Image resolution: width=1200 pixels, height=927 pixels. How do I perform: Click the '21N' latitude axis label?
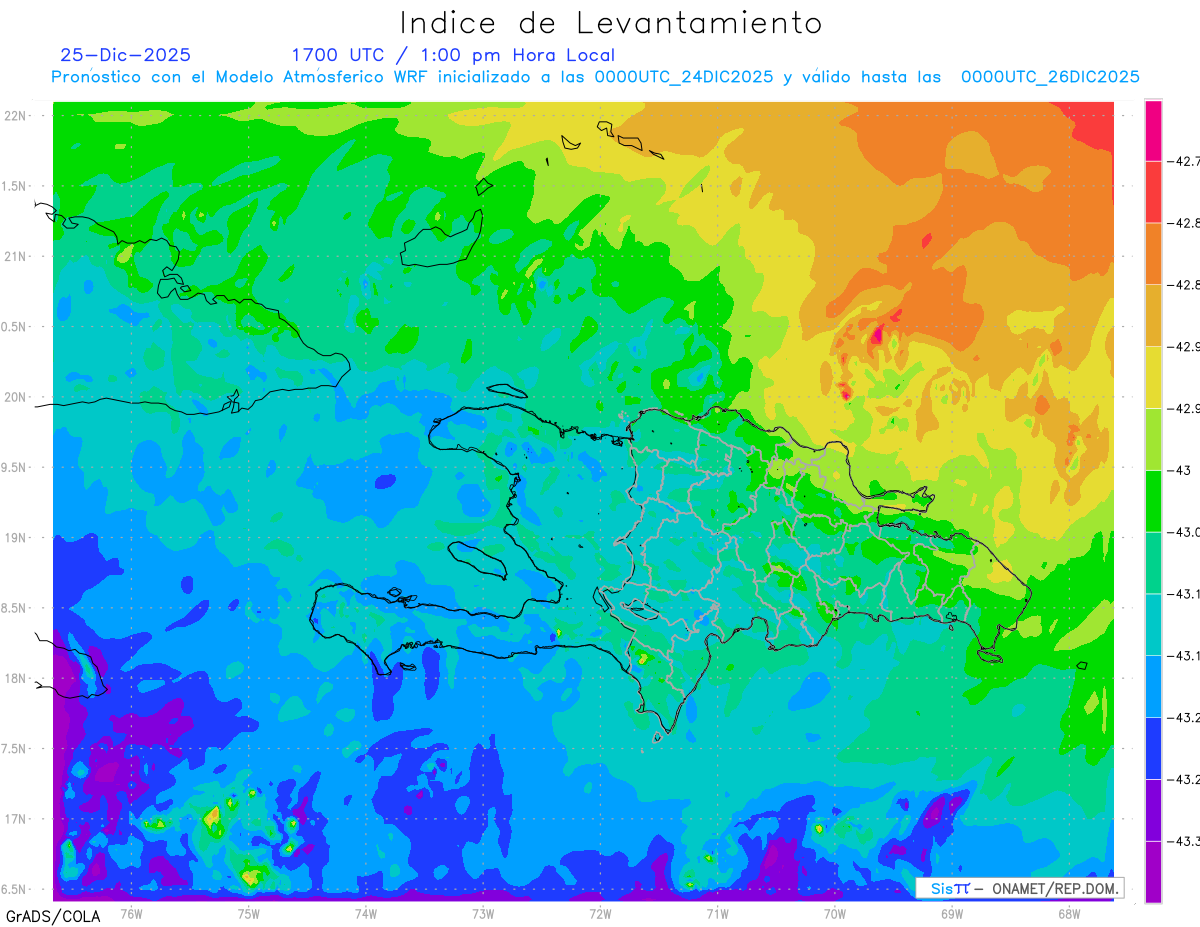coord(15,256)
